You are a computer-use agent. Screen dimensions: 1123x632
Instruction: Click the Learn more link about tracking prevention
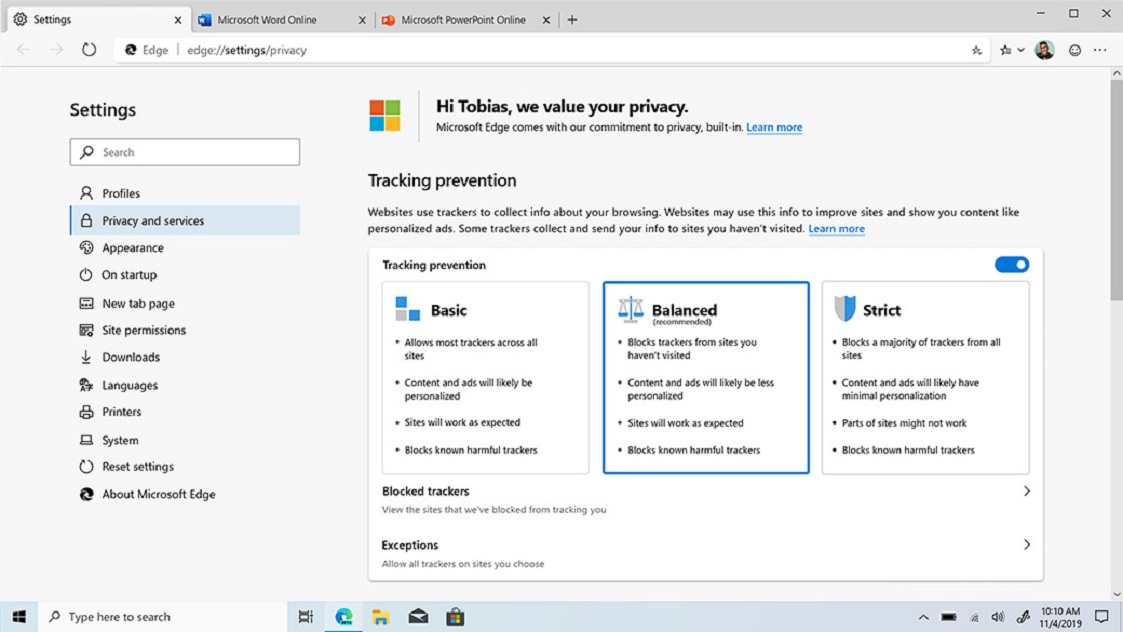(x=837, y=229)
